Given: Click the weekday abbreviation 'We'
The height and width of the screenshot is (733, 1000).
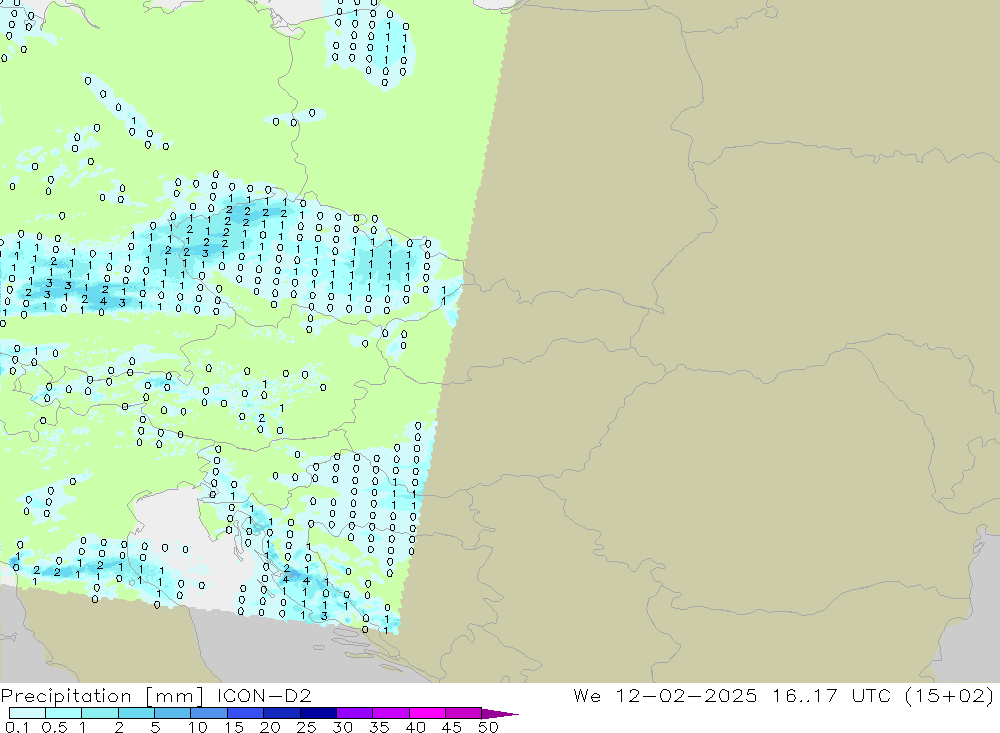Looking at the screenshot, I should (587, 695).
